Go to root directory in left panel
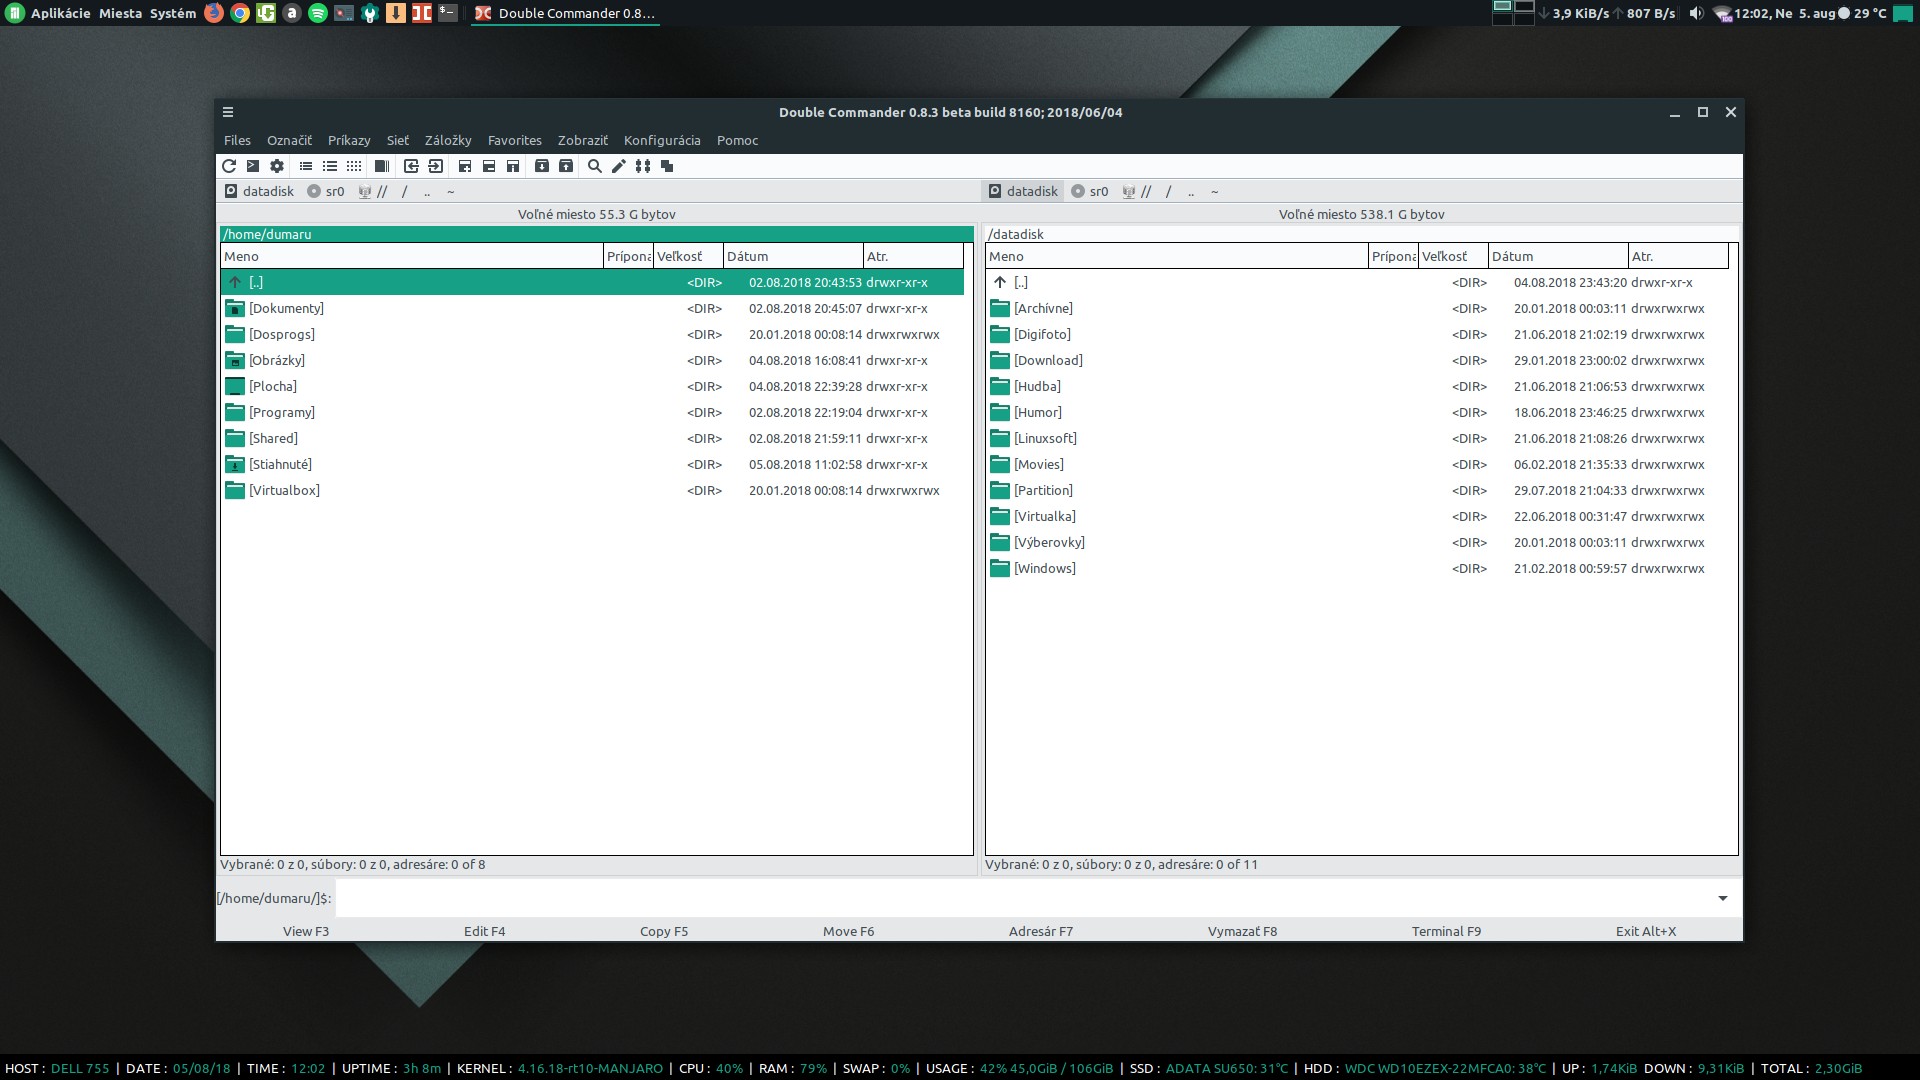This screenshot has height=1080, width=1920. click(x=404, y=191)
